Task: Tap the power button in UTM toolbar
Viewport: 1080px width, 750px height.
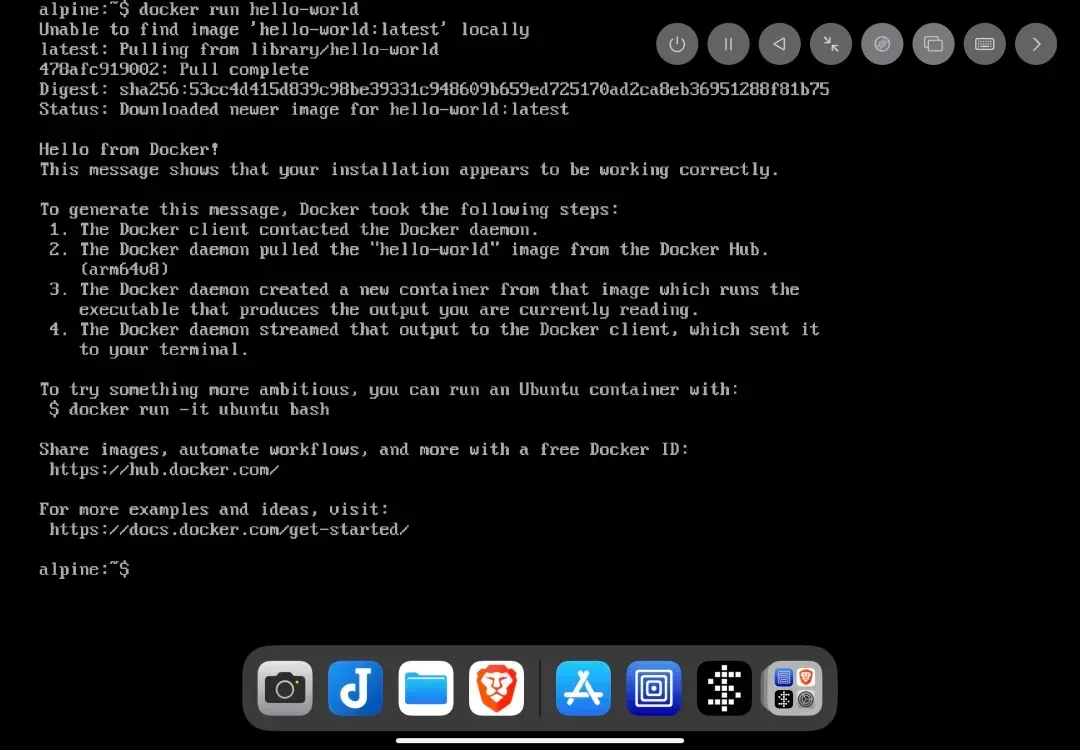Action: [x=677, y=44]
